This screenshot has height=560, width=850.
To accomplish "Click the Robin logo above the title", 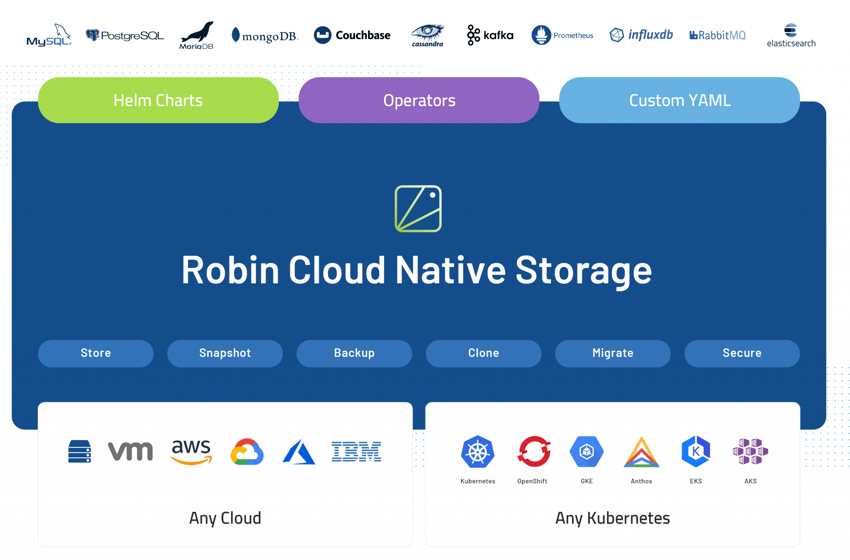I will pos(418,209).
